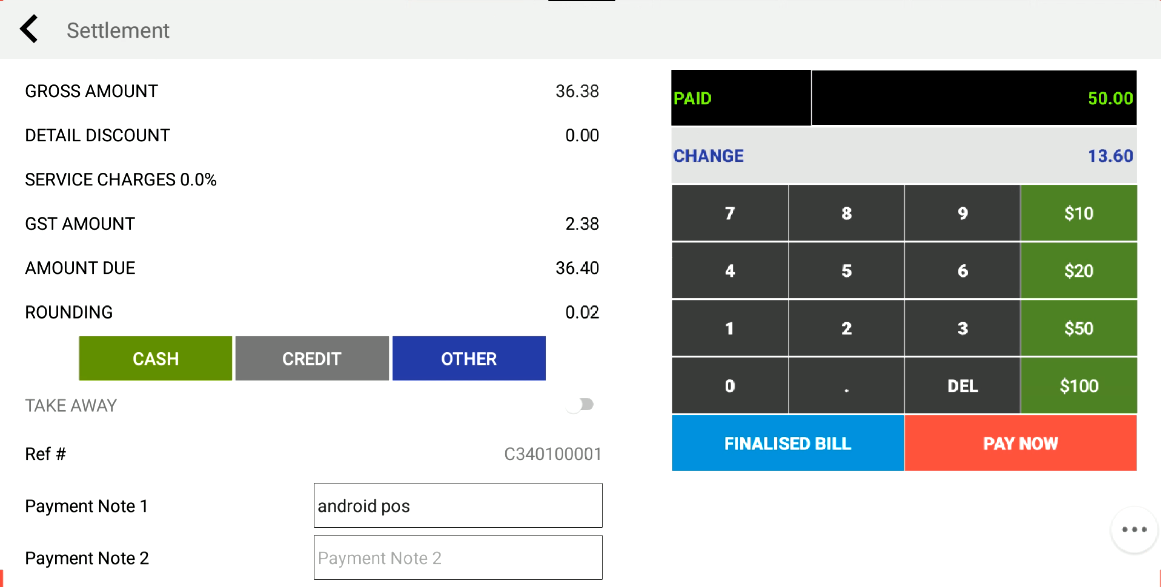Tap the $20 quick amount button
This screenshot has width=1161, height=587.
[x=1078, y=271]
